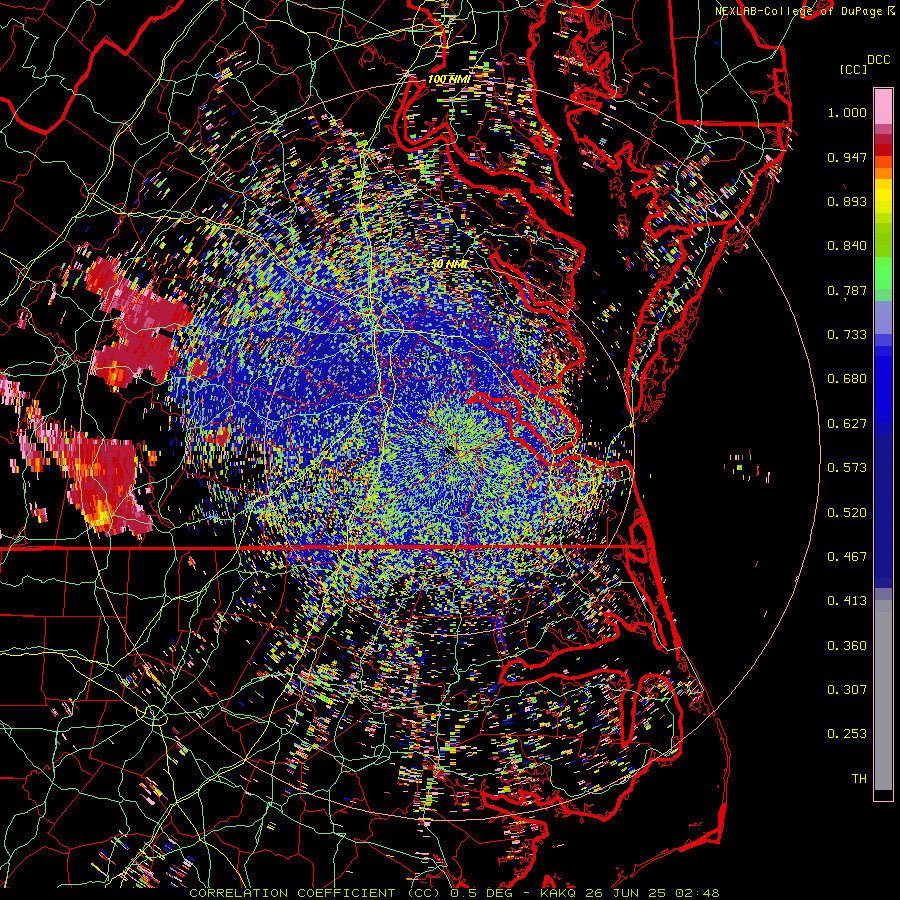The height and width of the screenshot is (900, 900).
Task: Click the 0.840 legend value
Action: pyautogui.click(x=847, y=246)
